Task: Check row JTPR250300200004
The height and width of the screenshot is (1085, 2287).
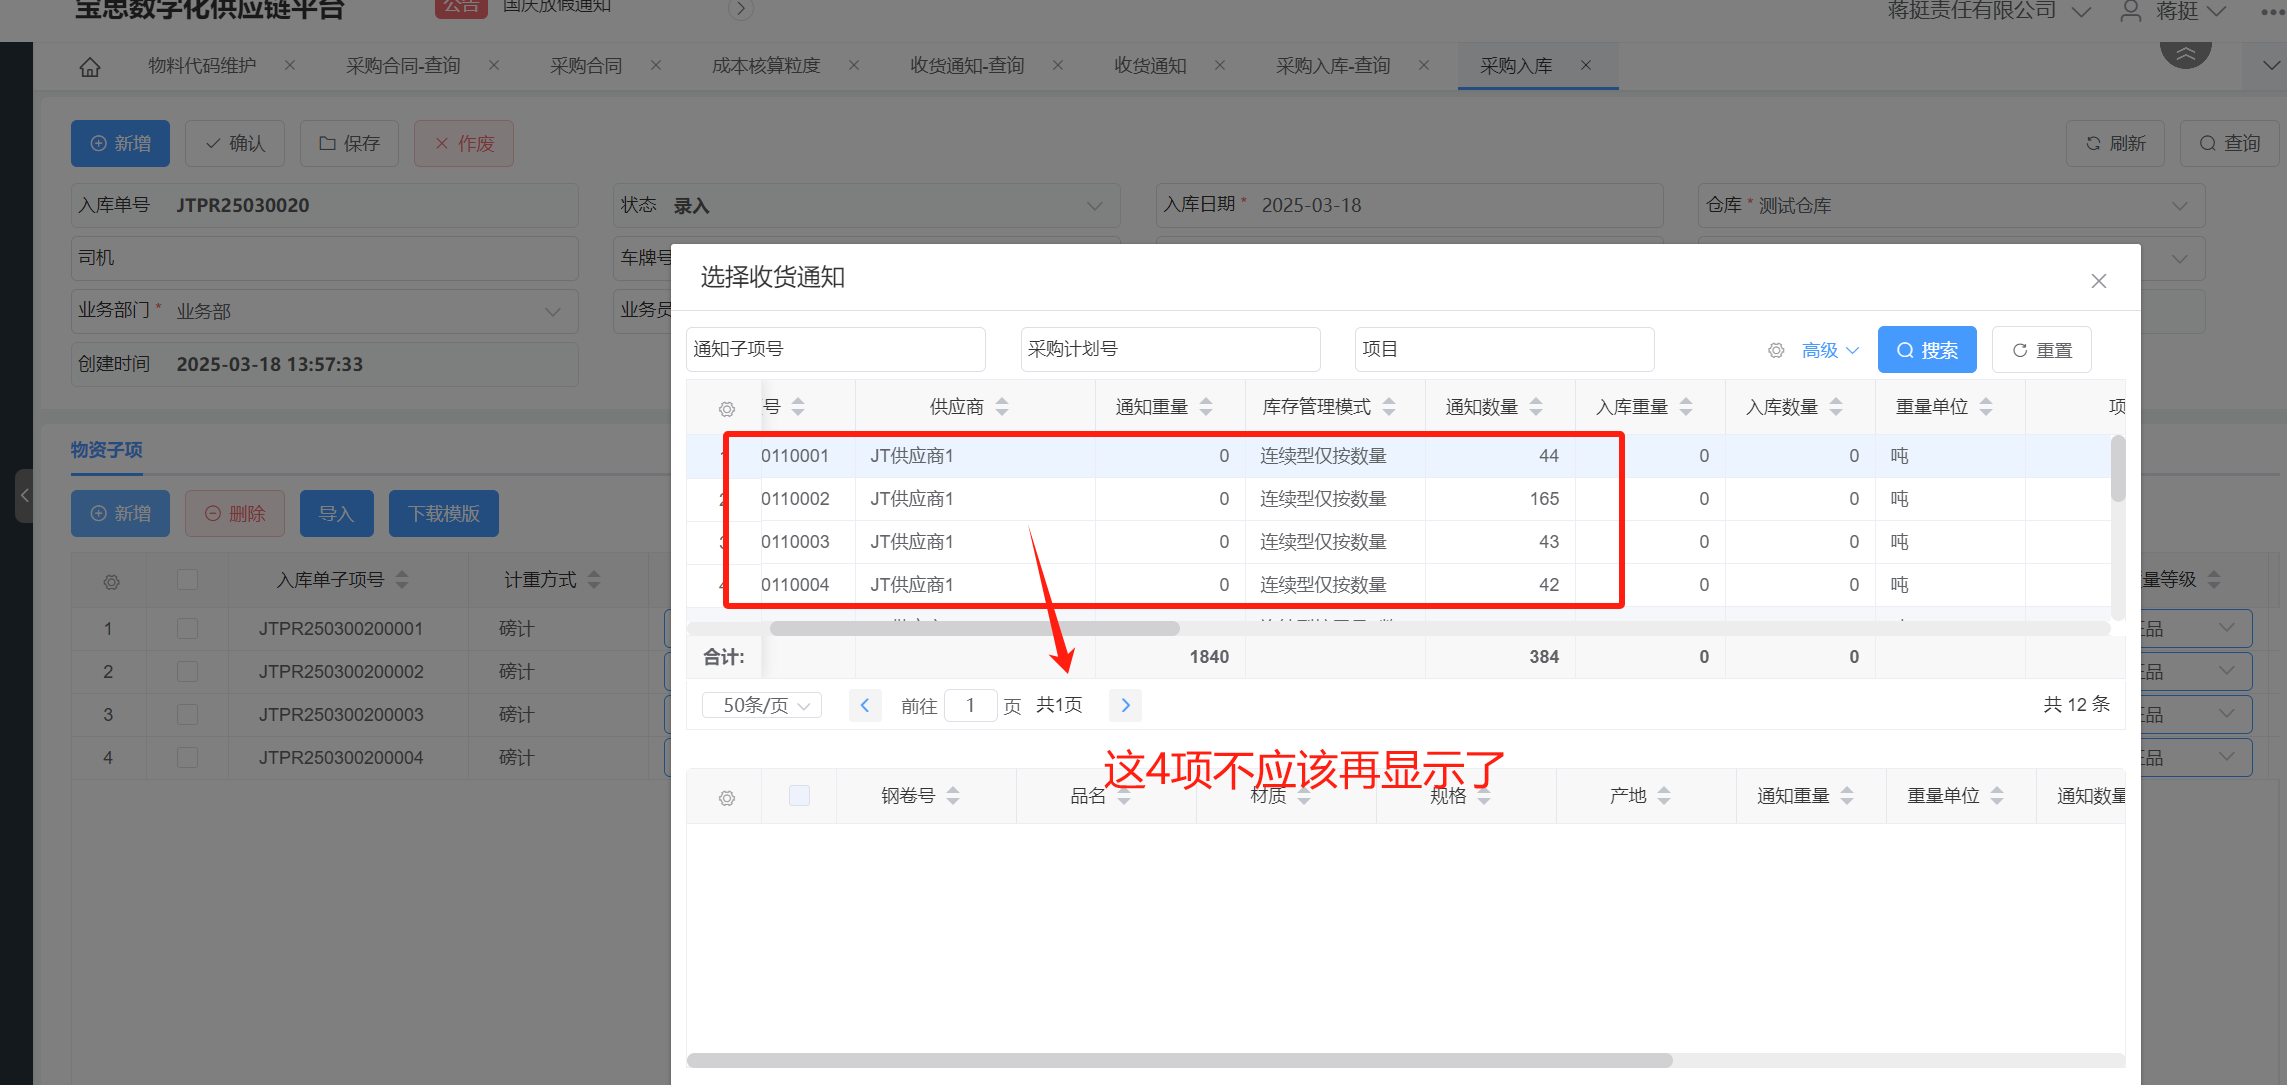Action: [187, 758]
